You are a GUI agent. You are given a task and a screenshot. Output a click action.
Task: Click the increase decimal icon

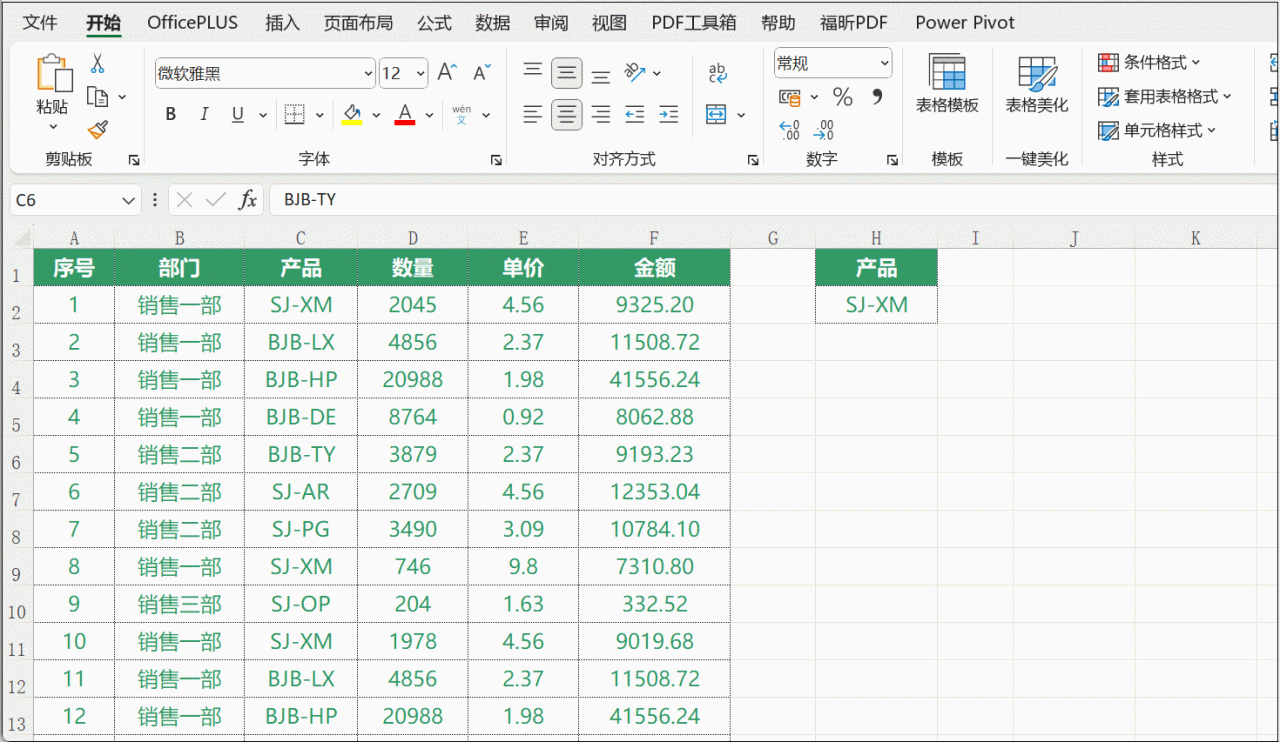coord(790,130)
